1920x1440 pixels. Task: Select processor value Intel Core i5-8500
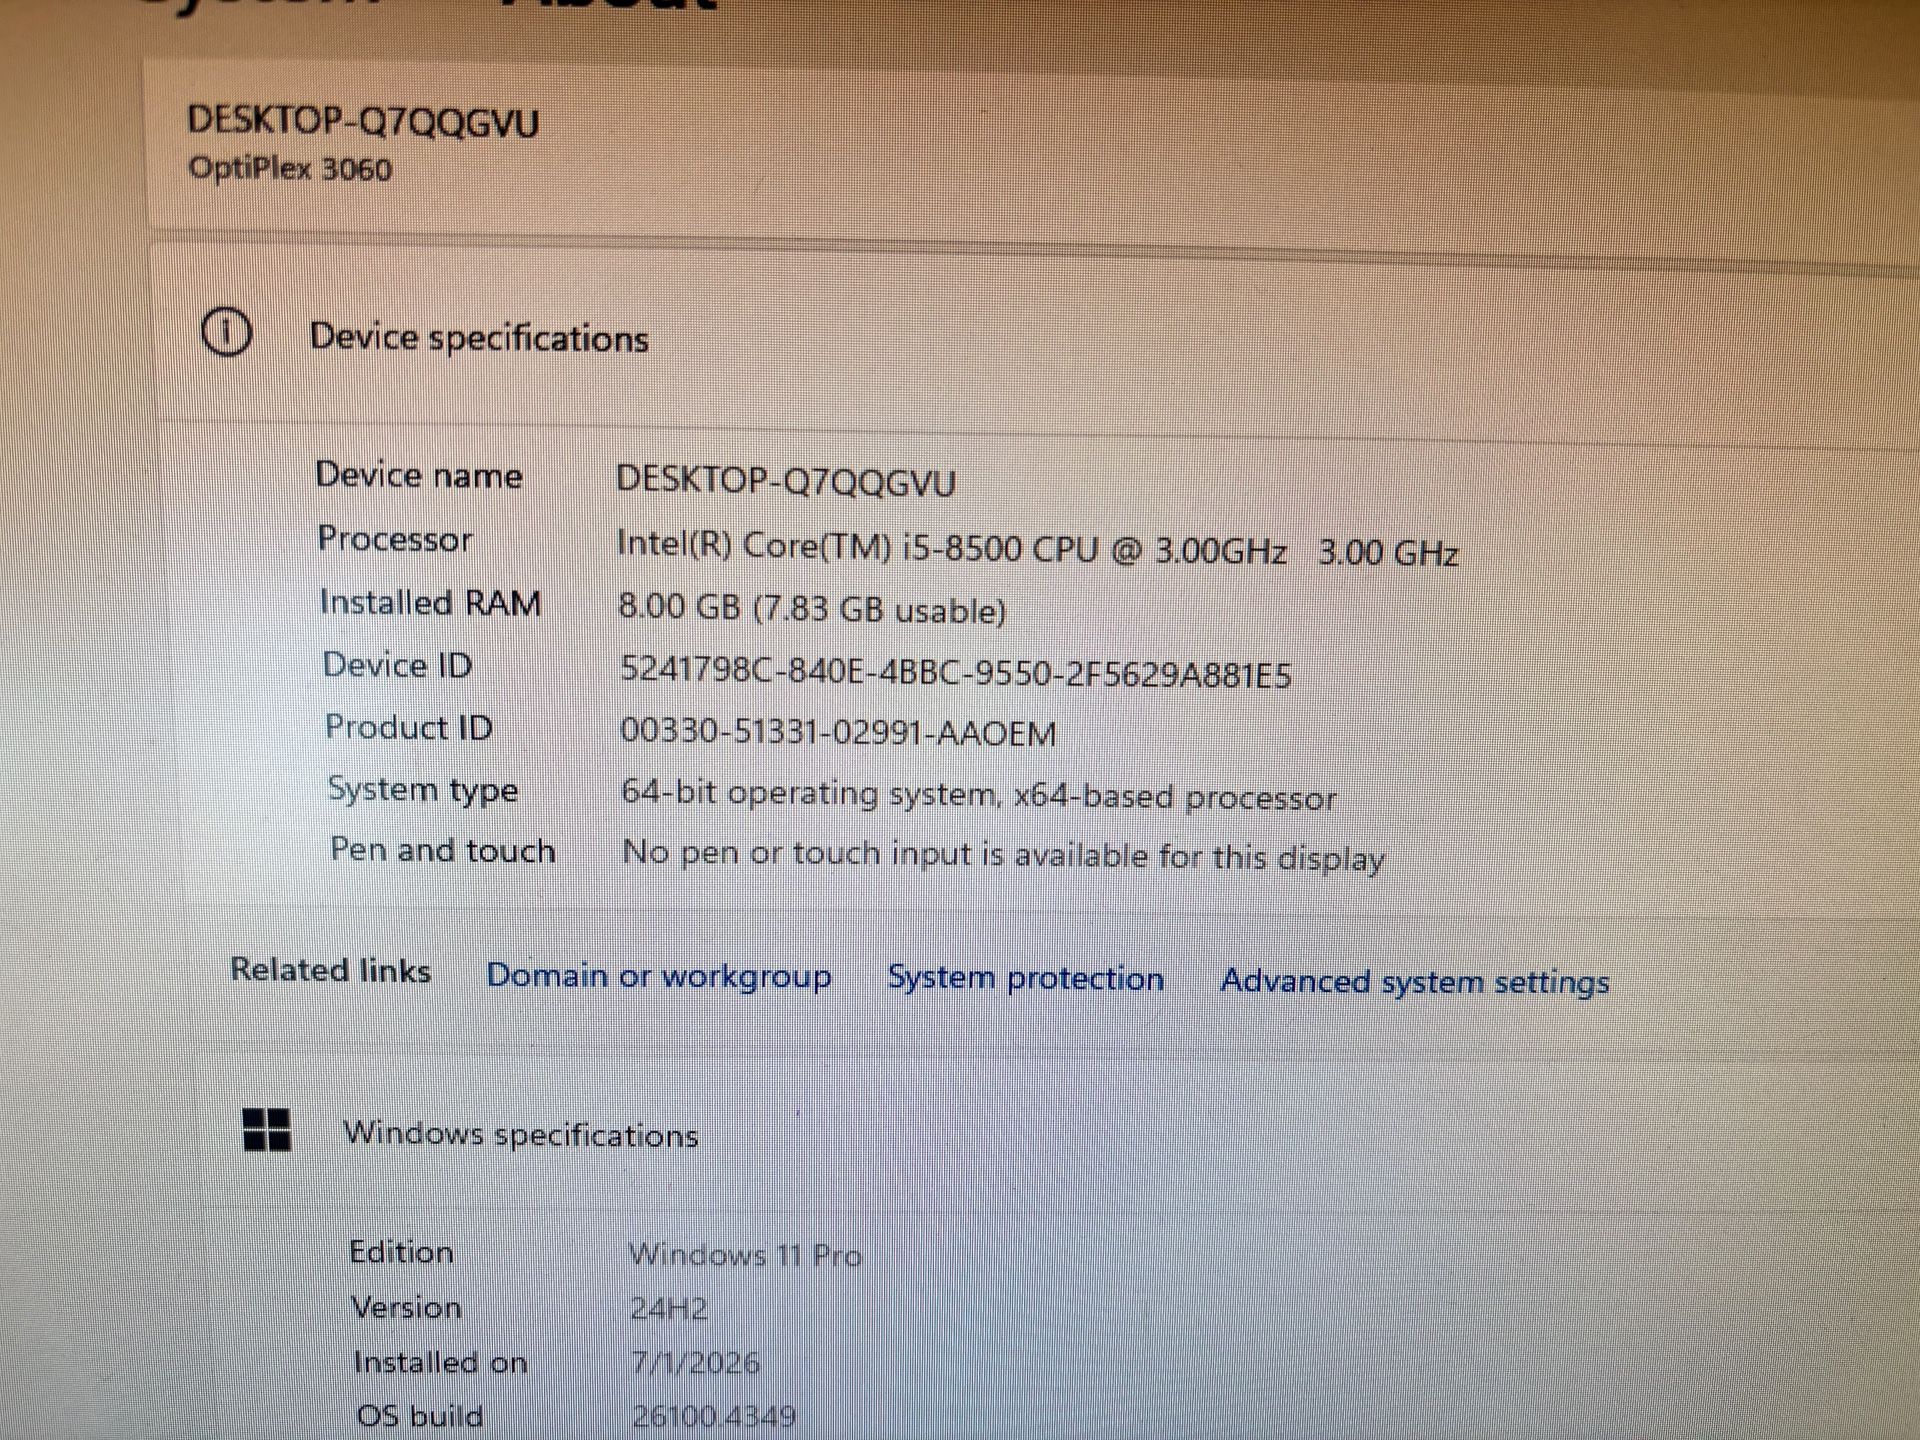coord(1037,549)
